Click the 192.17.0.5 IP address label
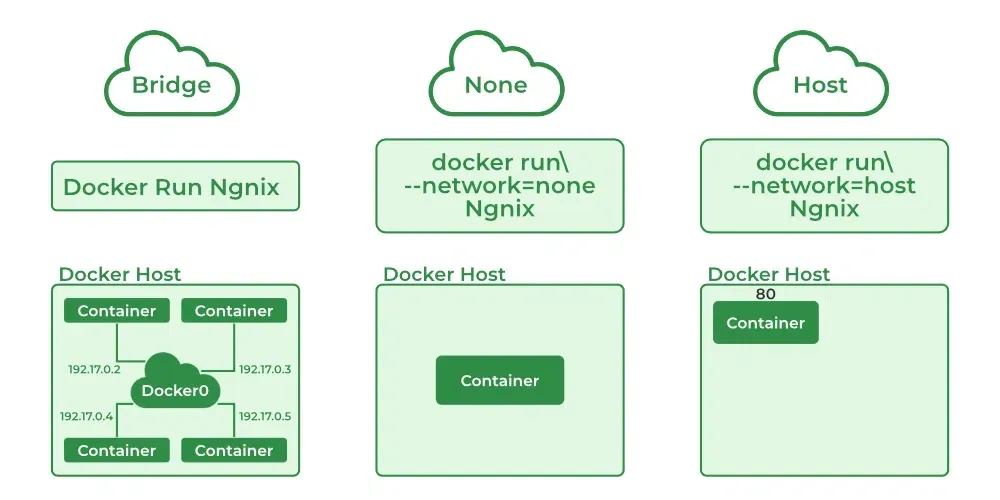The height and width of the screenshot is (500, 1000). tap(265, 416)
